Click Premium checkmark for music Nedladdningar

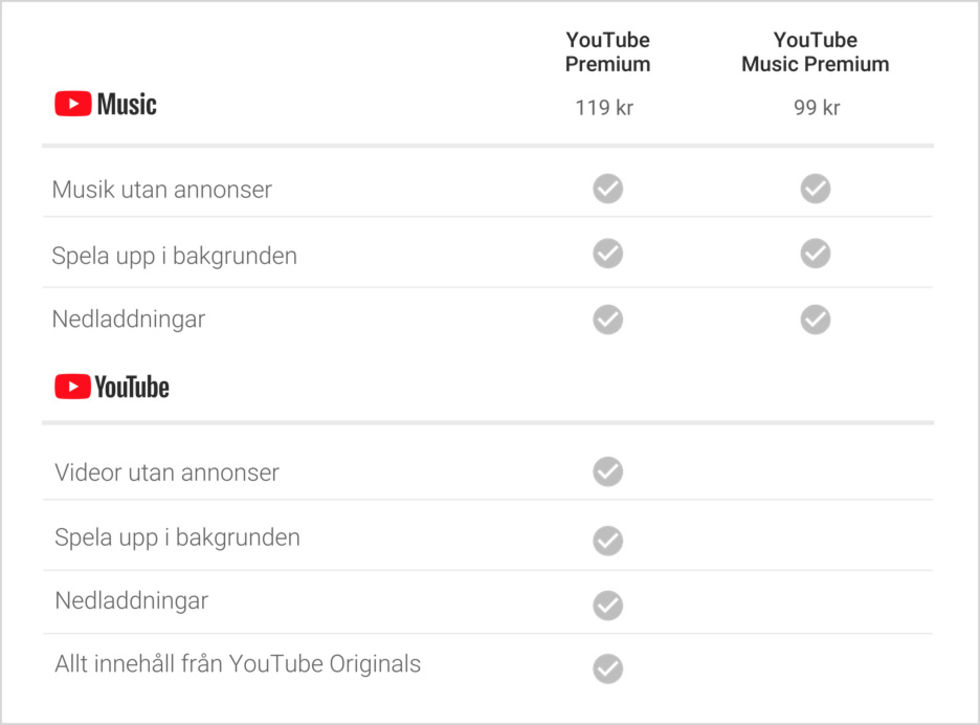[x=607, y=319]
